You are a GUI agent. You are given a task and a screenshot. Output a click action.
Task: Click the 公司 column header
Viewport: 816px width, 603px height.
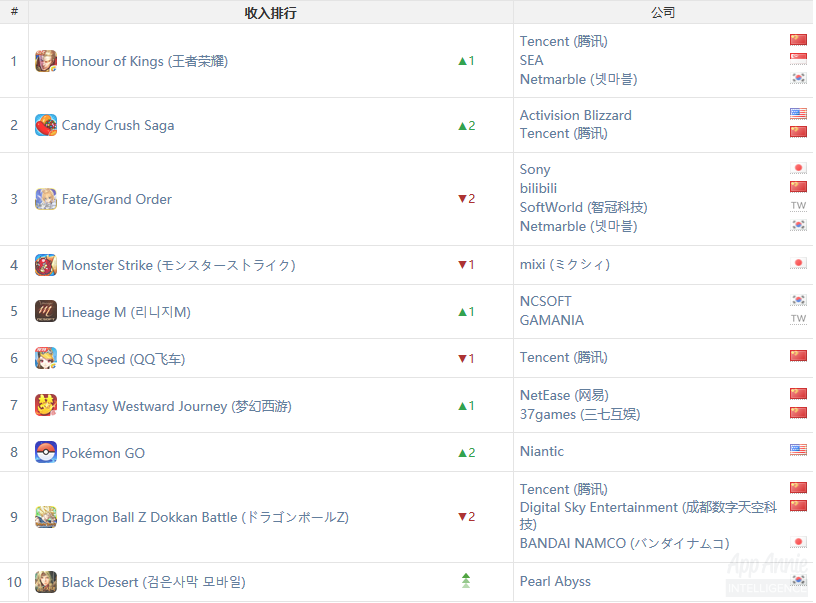coord(662,13)
